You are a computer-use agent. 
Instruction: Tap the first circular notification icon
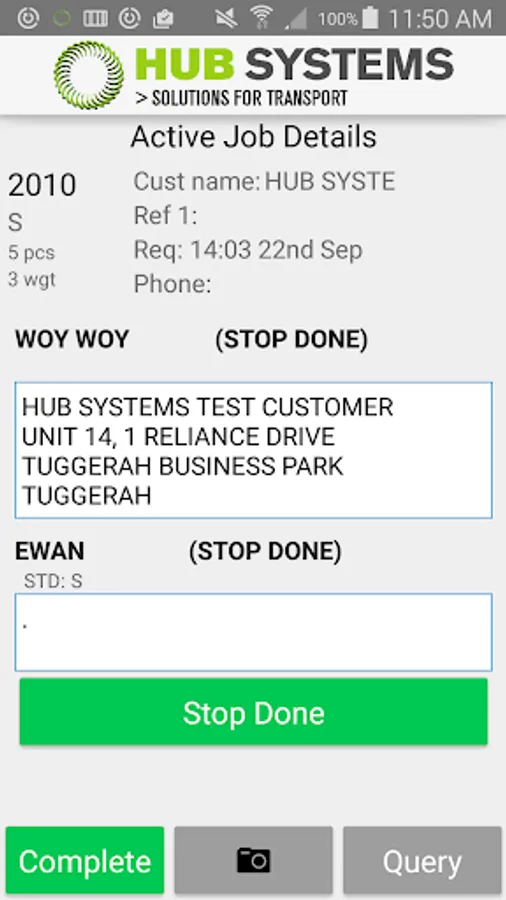pyautogui.click(x=28, y=18)
